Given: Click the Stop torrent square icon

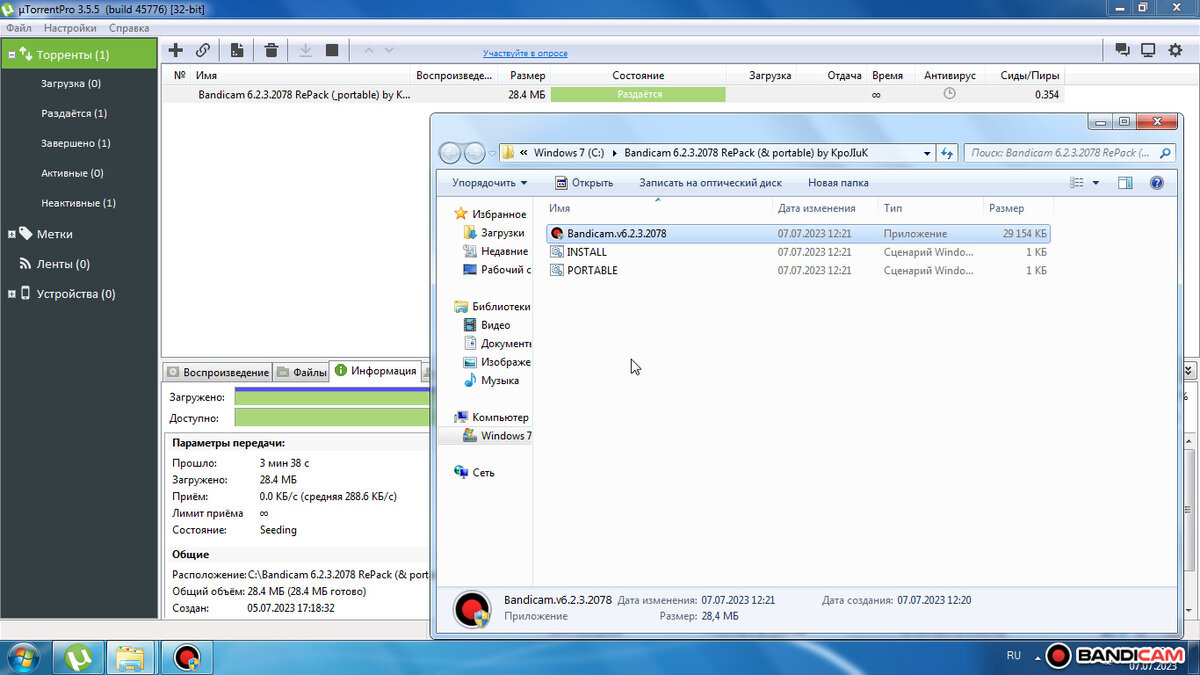Looking at the screenshot, I should pyautogui.click(x=332, y=50).
